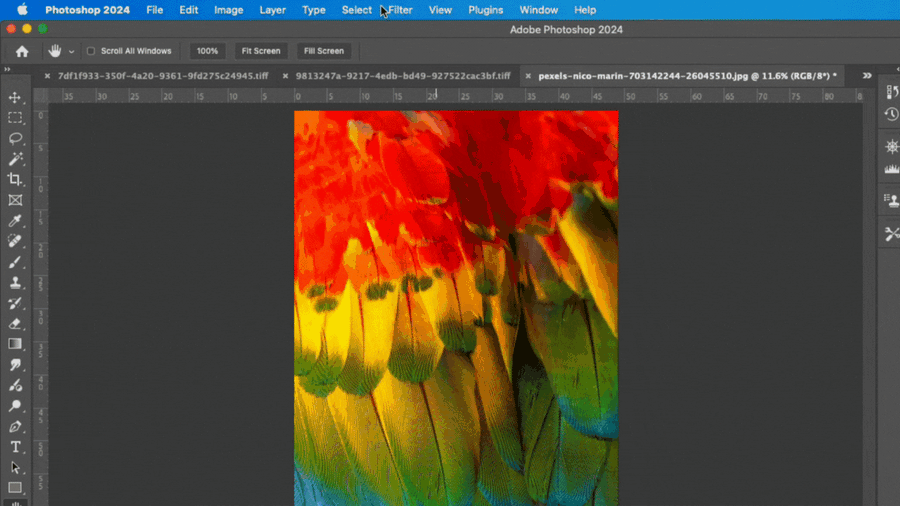This screenshot has height=506, width=900.
Task: Open the Type menu
Action: pos(313,10)
